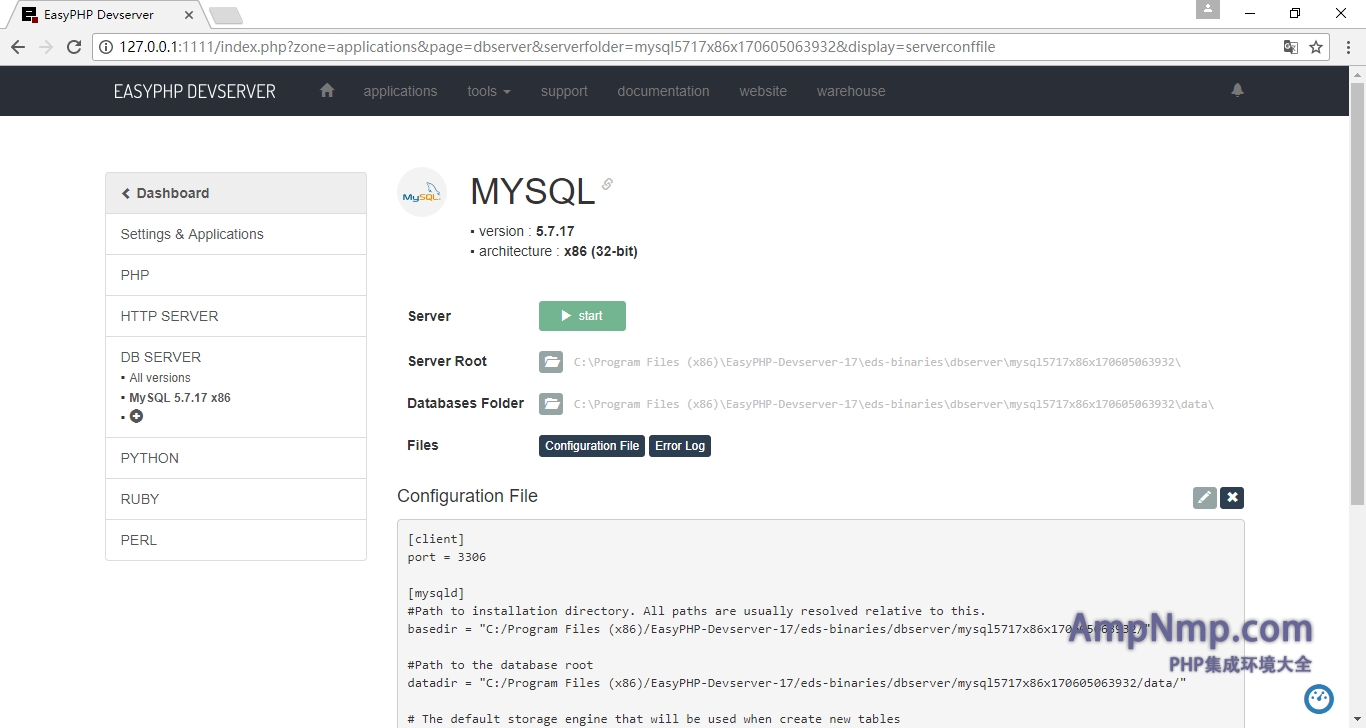Viewport: 1366px width, 728px height.
Task: Click the scrollbar down arrow
Action: 1357,719
